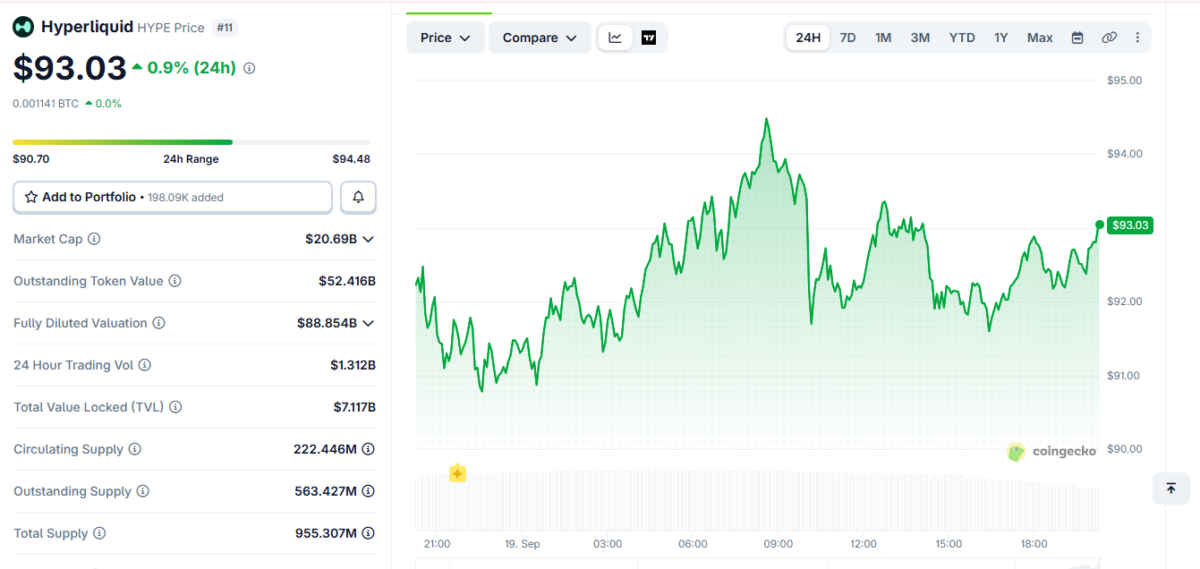This screenshot has width=1200, height=569.
Task: Select the 3M timeframe tab
Action: tap(920, 38)
